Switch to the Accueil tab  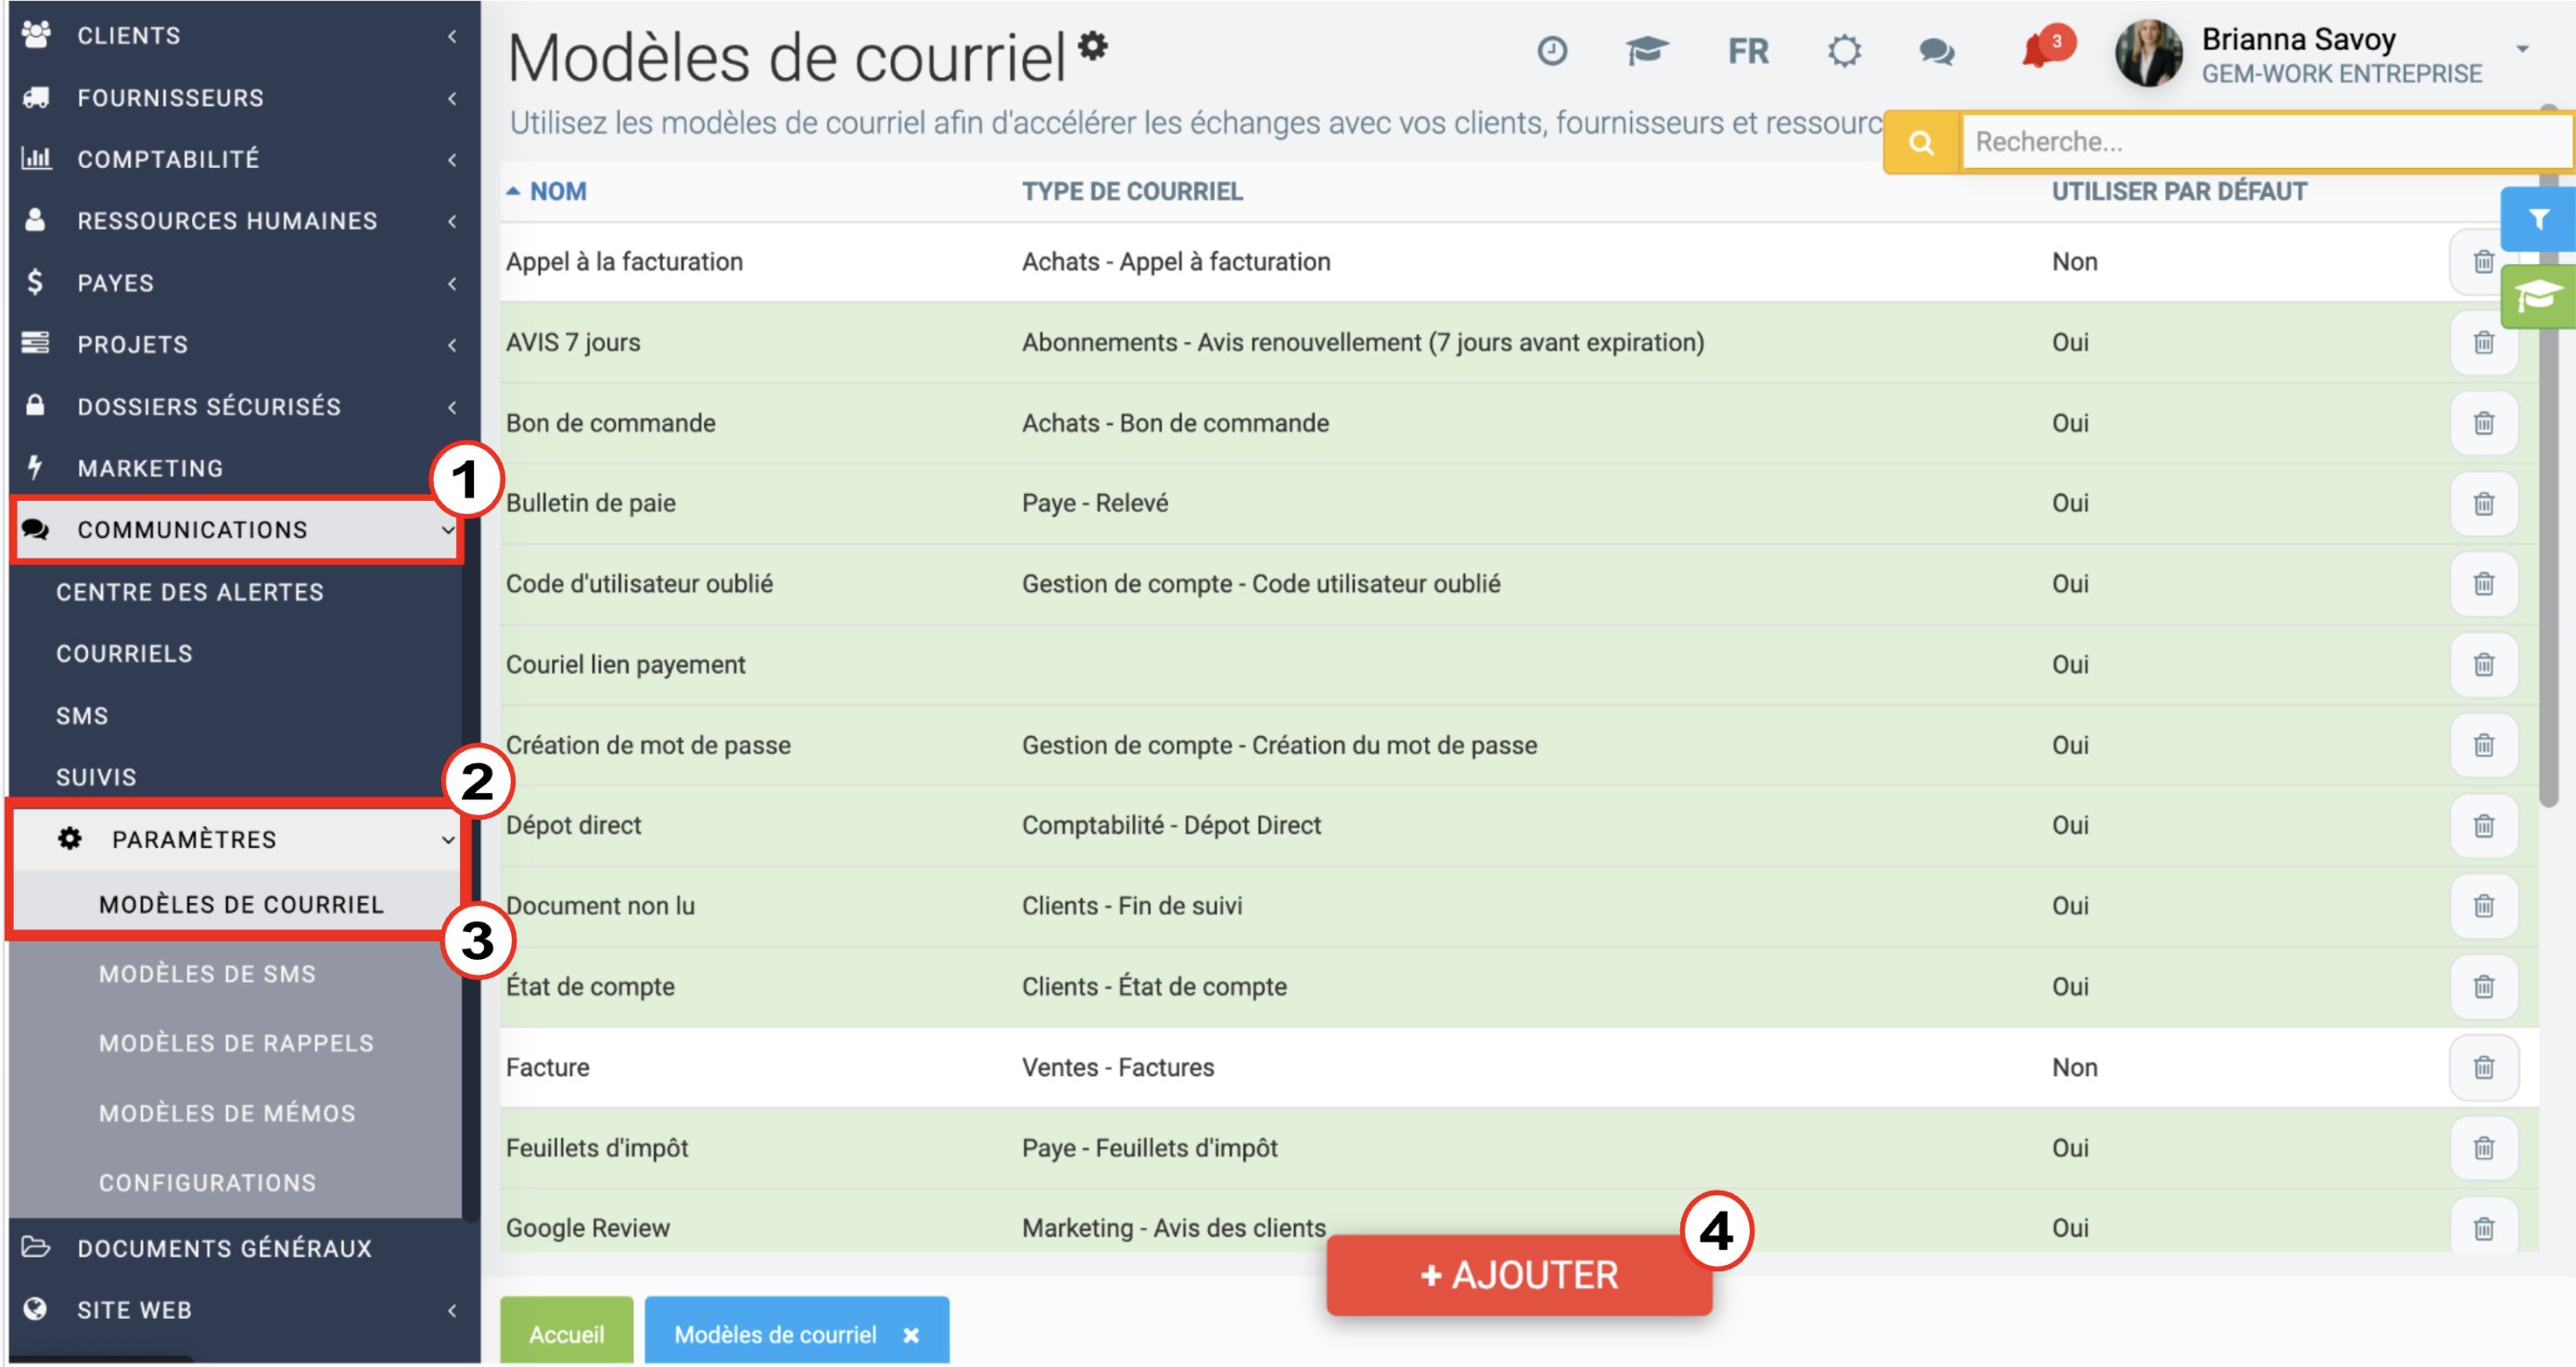click(x=566, y=1333)
